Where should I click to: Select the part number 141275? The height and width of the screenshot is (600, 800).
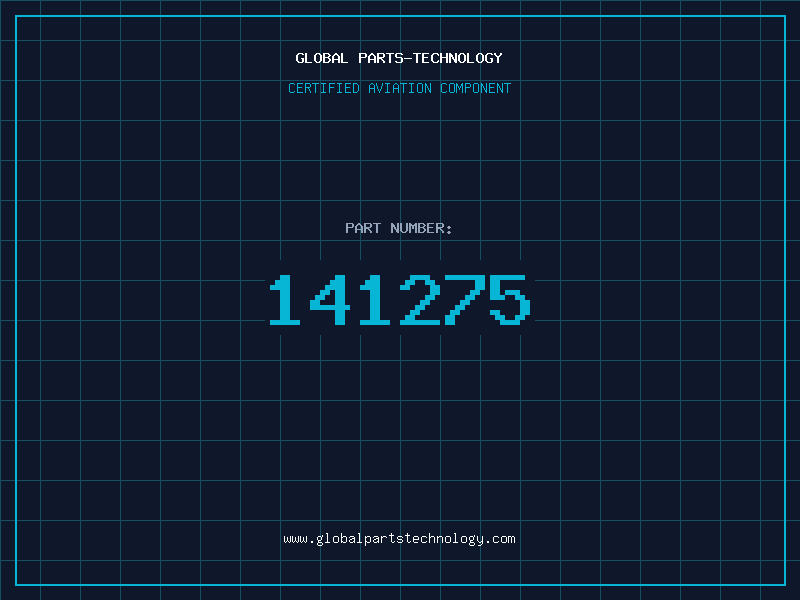[400, 299]
